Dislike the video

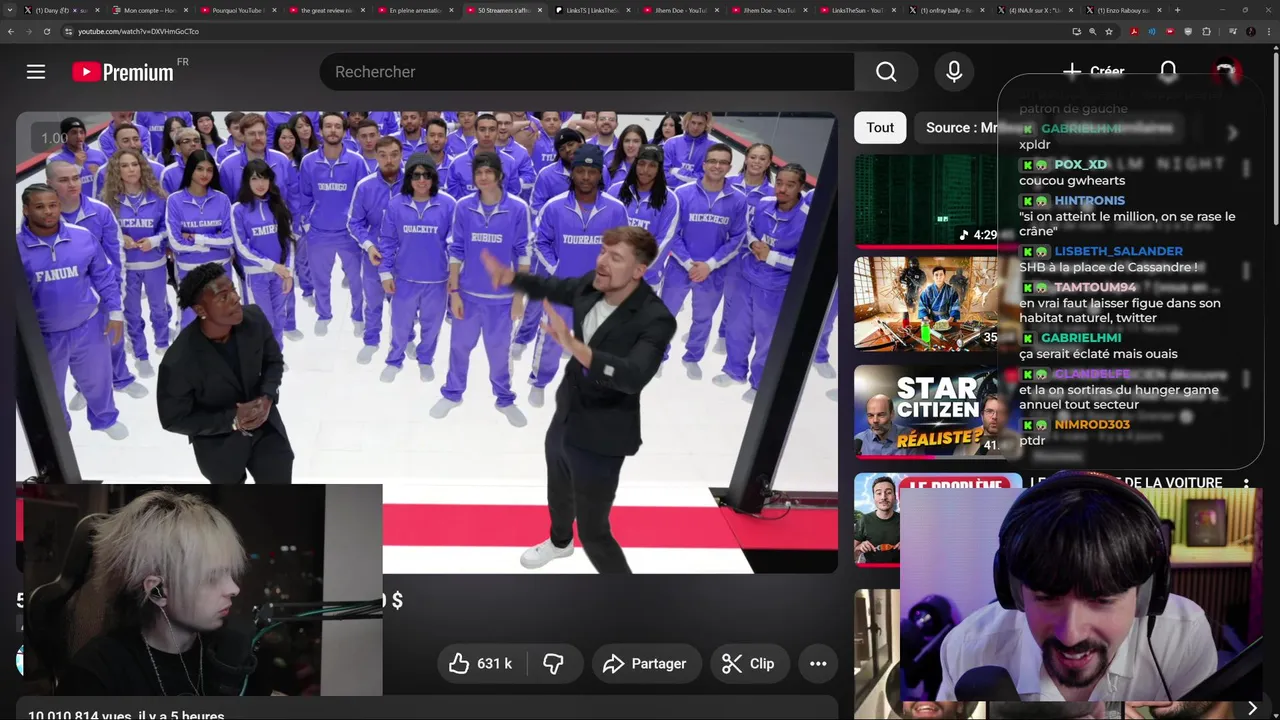(x=553, y=664)
